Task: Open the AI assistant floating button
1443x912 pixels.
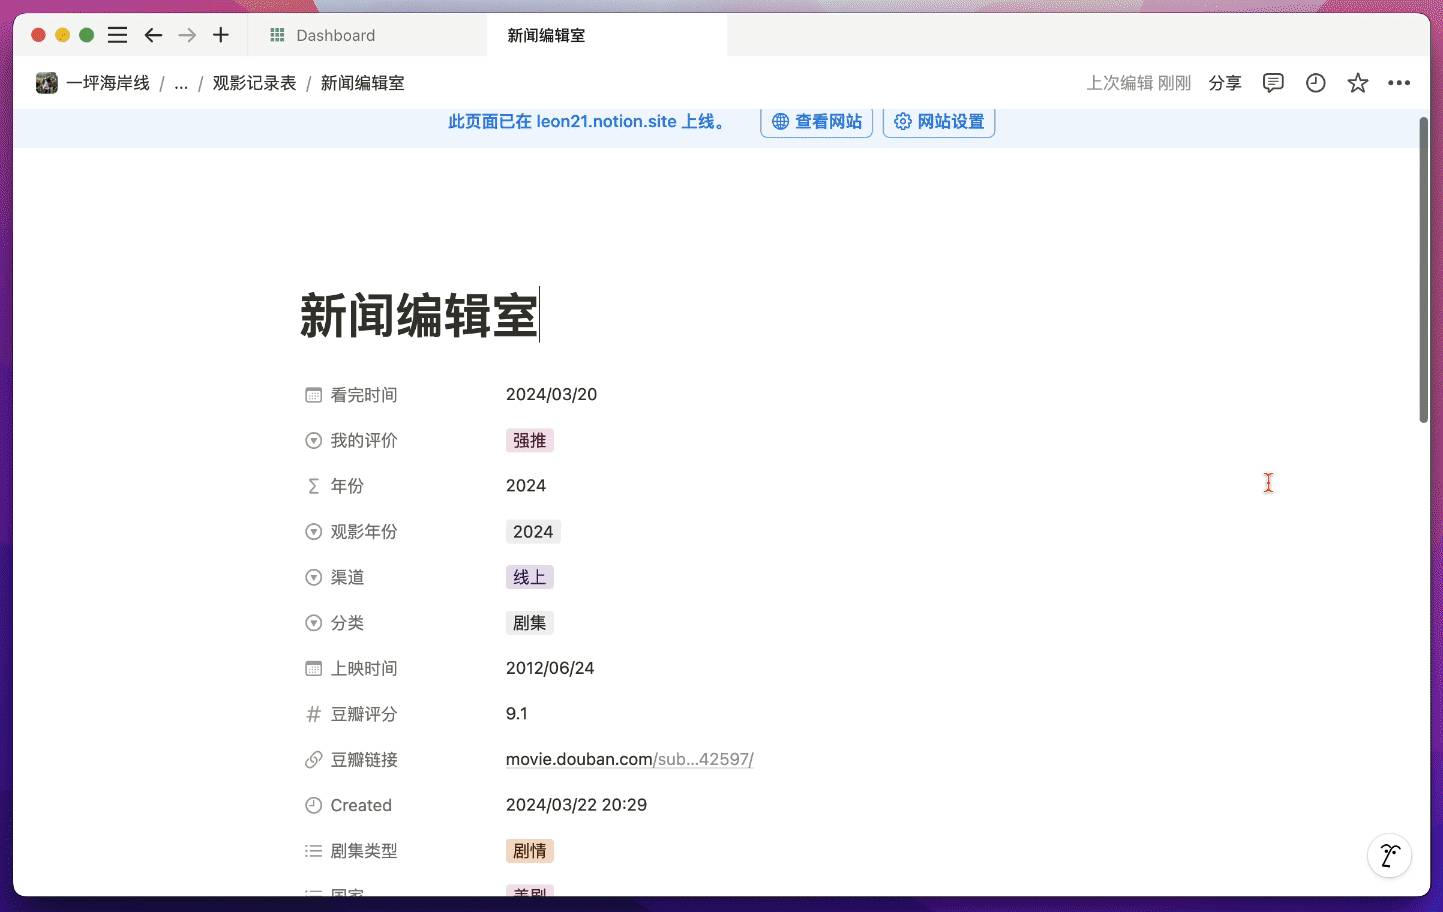Action: (x=1389, y=856)
